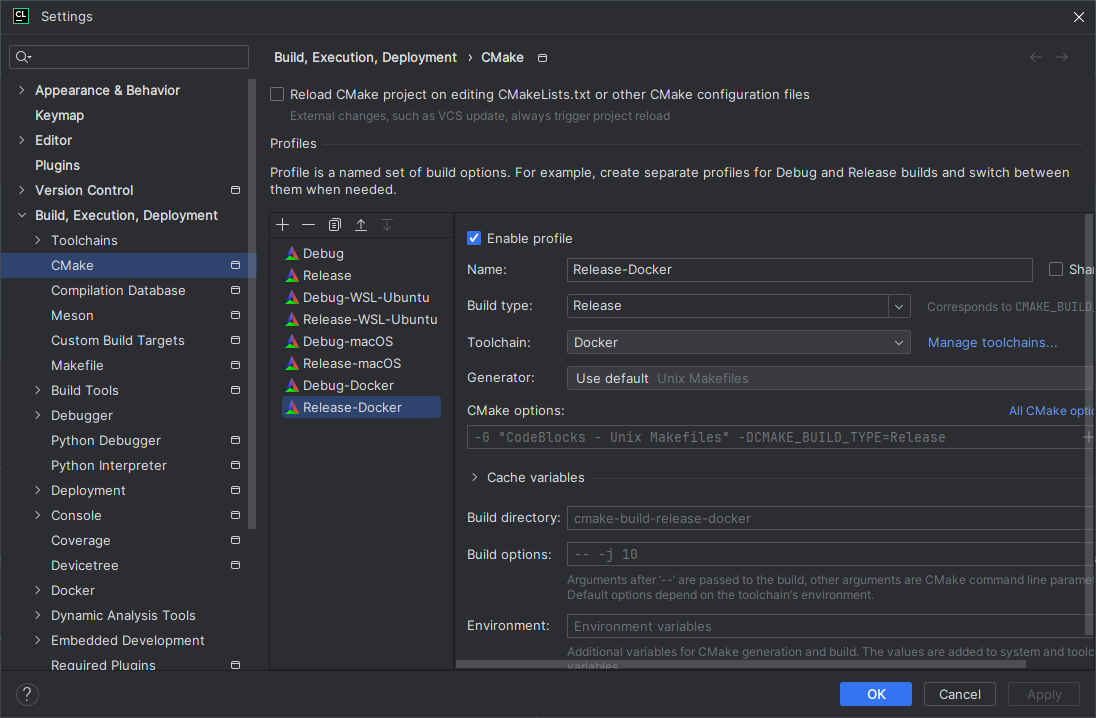The height and width of the screenshot is (718, 1096).
Task: Expand the Cache variables section
Action: pos(474,477)
